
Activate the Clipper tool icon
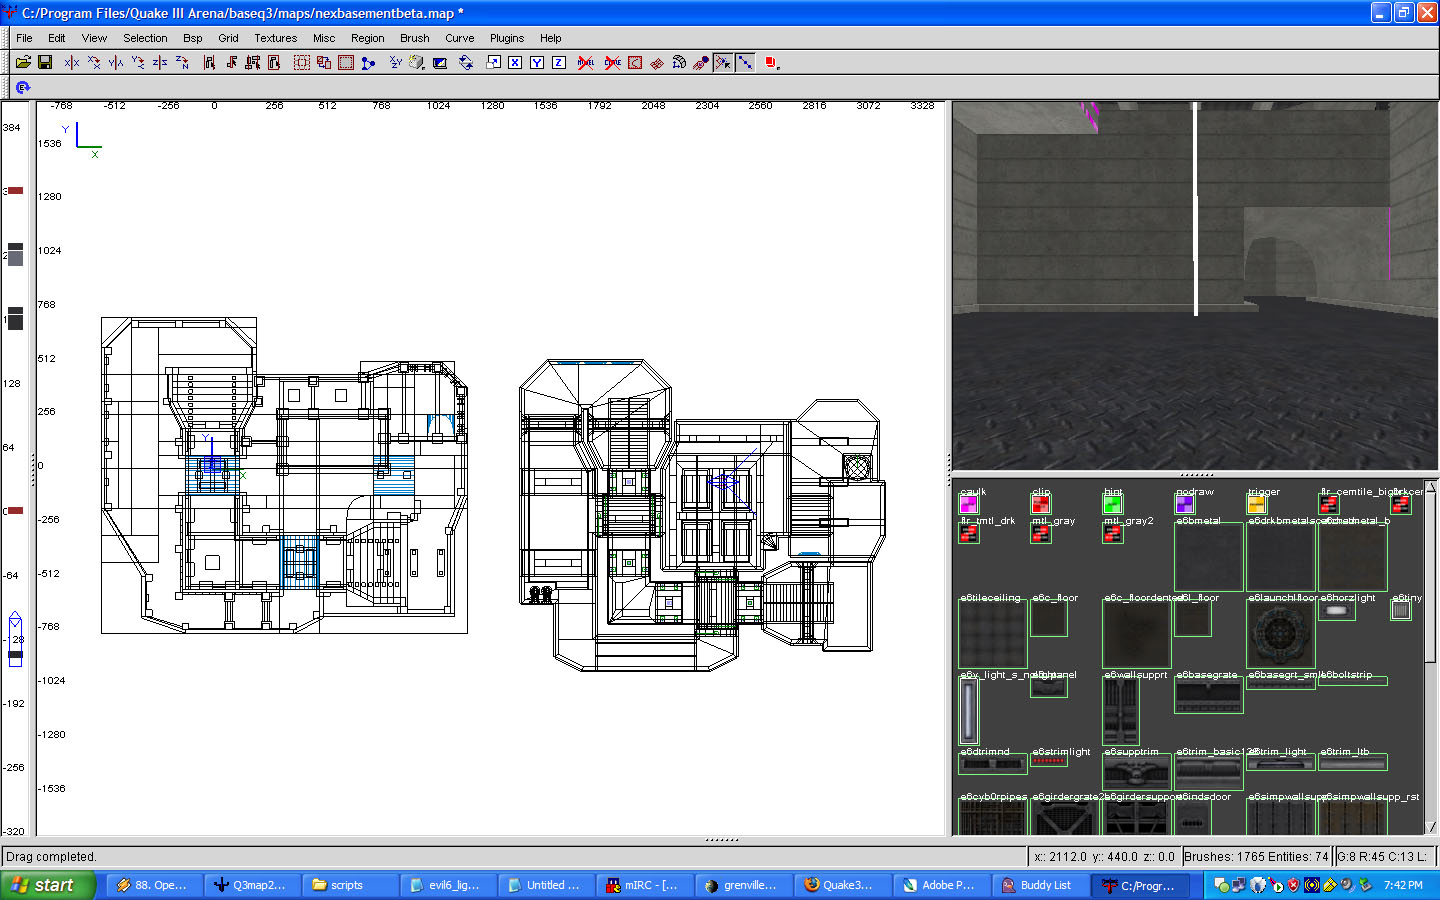(x=368, y=62)
